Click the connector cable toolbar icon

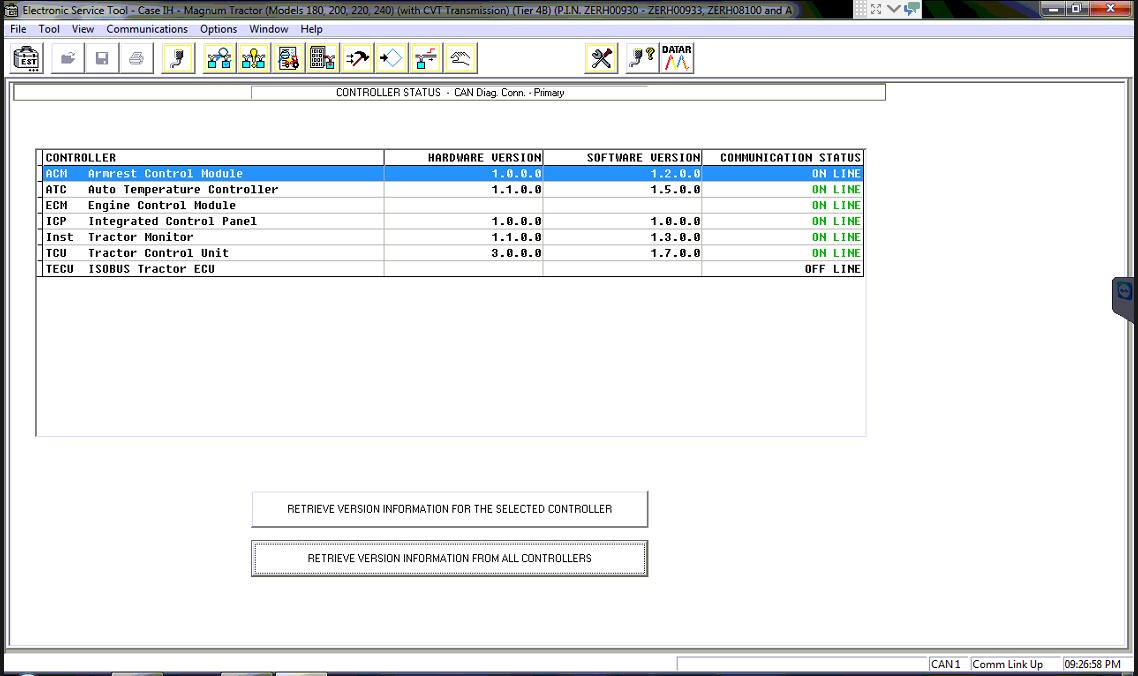click(177, 59)
